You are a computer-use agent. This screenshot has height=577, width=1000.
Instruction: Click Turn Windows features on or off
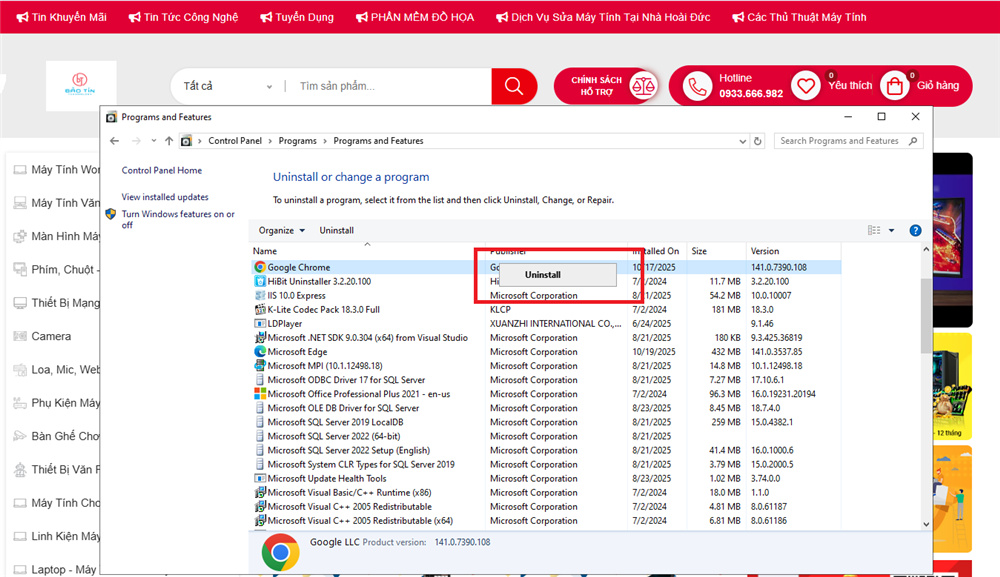[177, 219]
